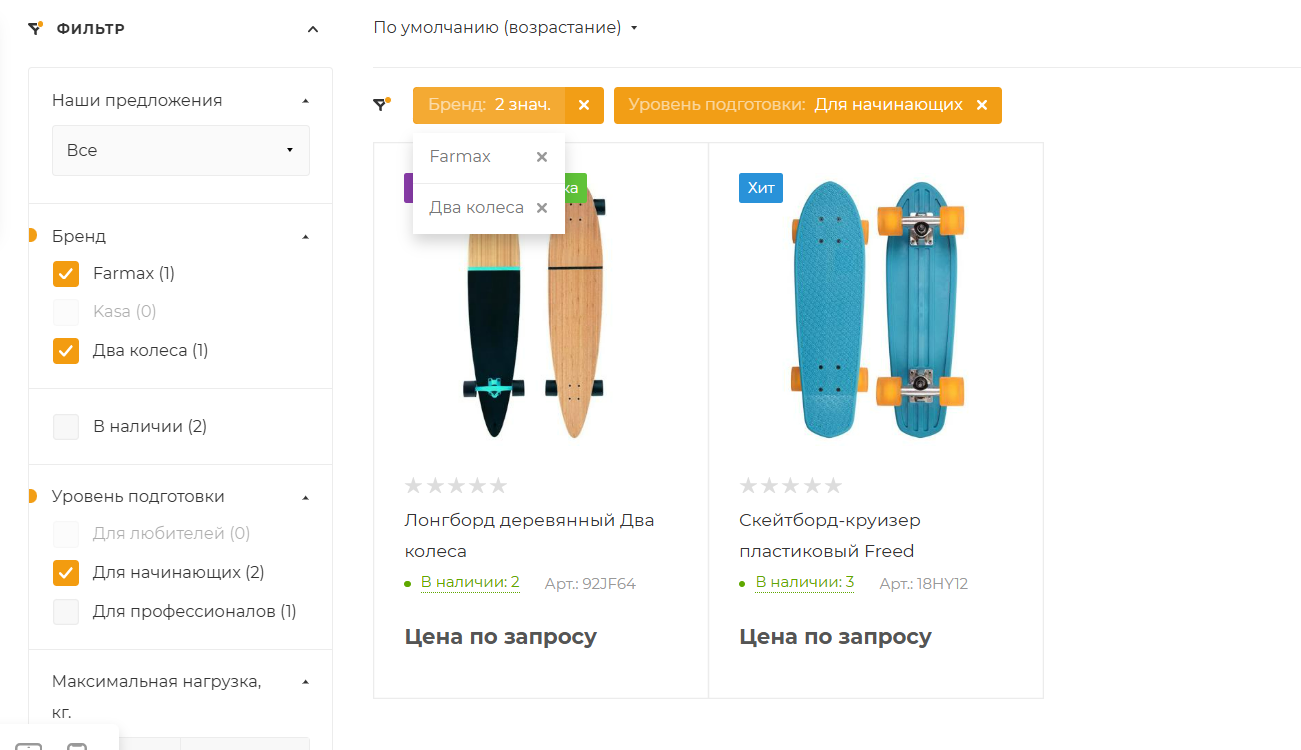Remove the Brand filter tag
Image resolution: width=1301 pixels, height=750 pixels.
[x=584, y=105]
